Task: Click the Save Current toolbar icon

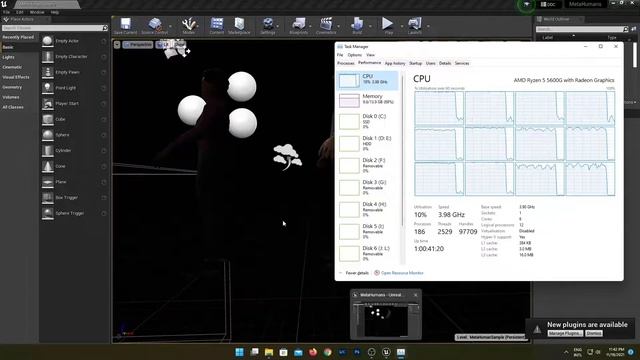Action: 125,26
